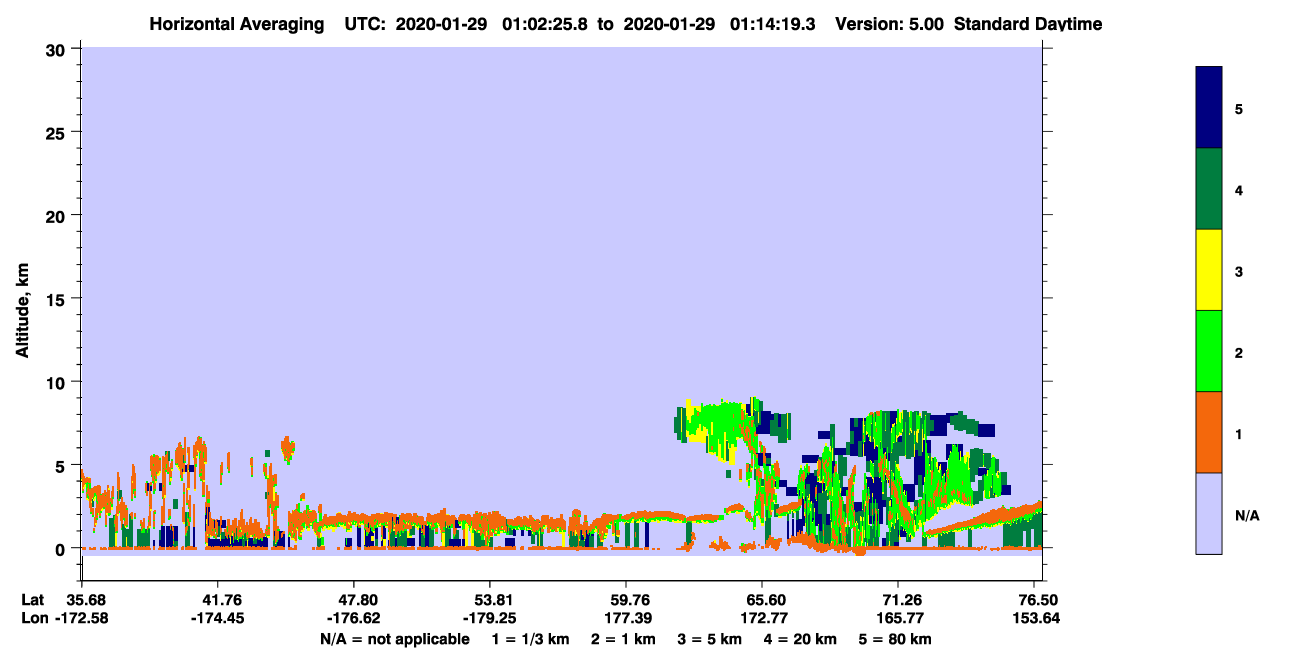1300x667 pixels.
Task: Click longitude value 172.77
Action: pos(762,618)
